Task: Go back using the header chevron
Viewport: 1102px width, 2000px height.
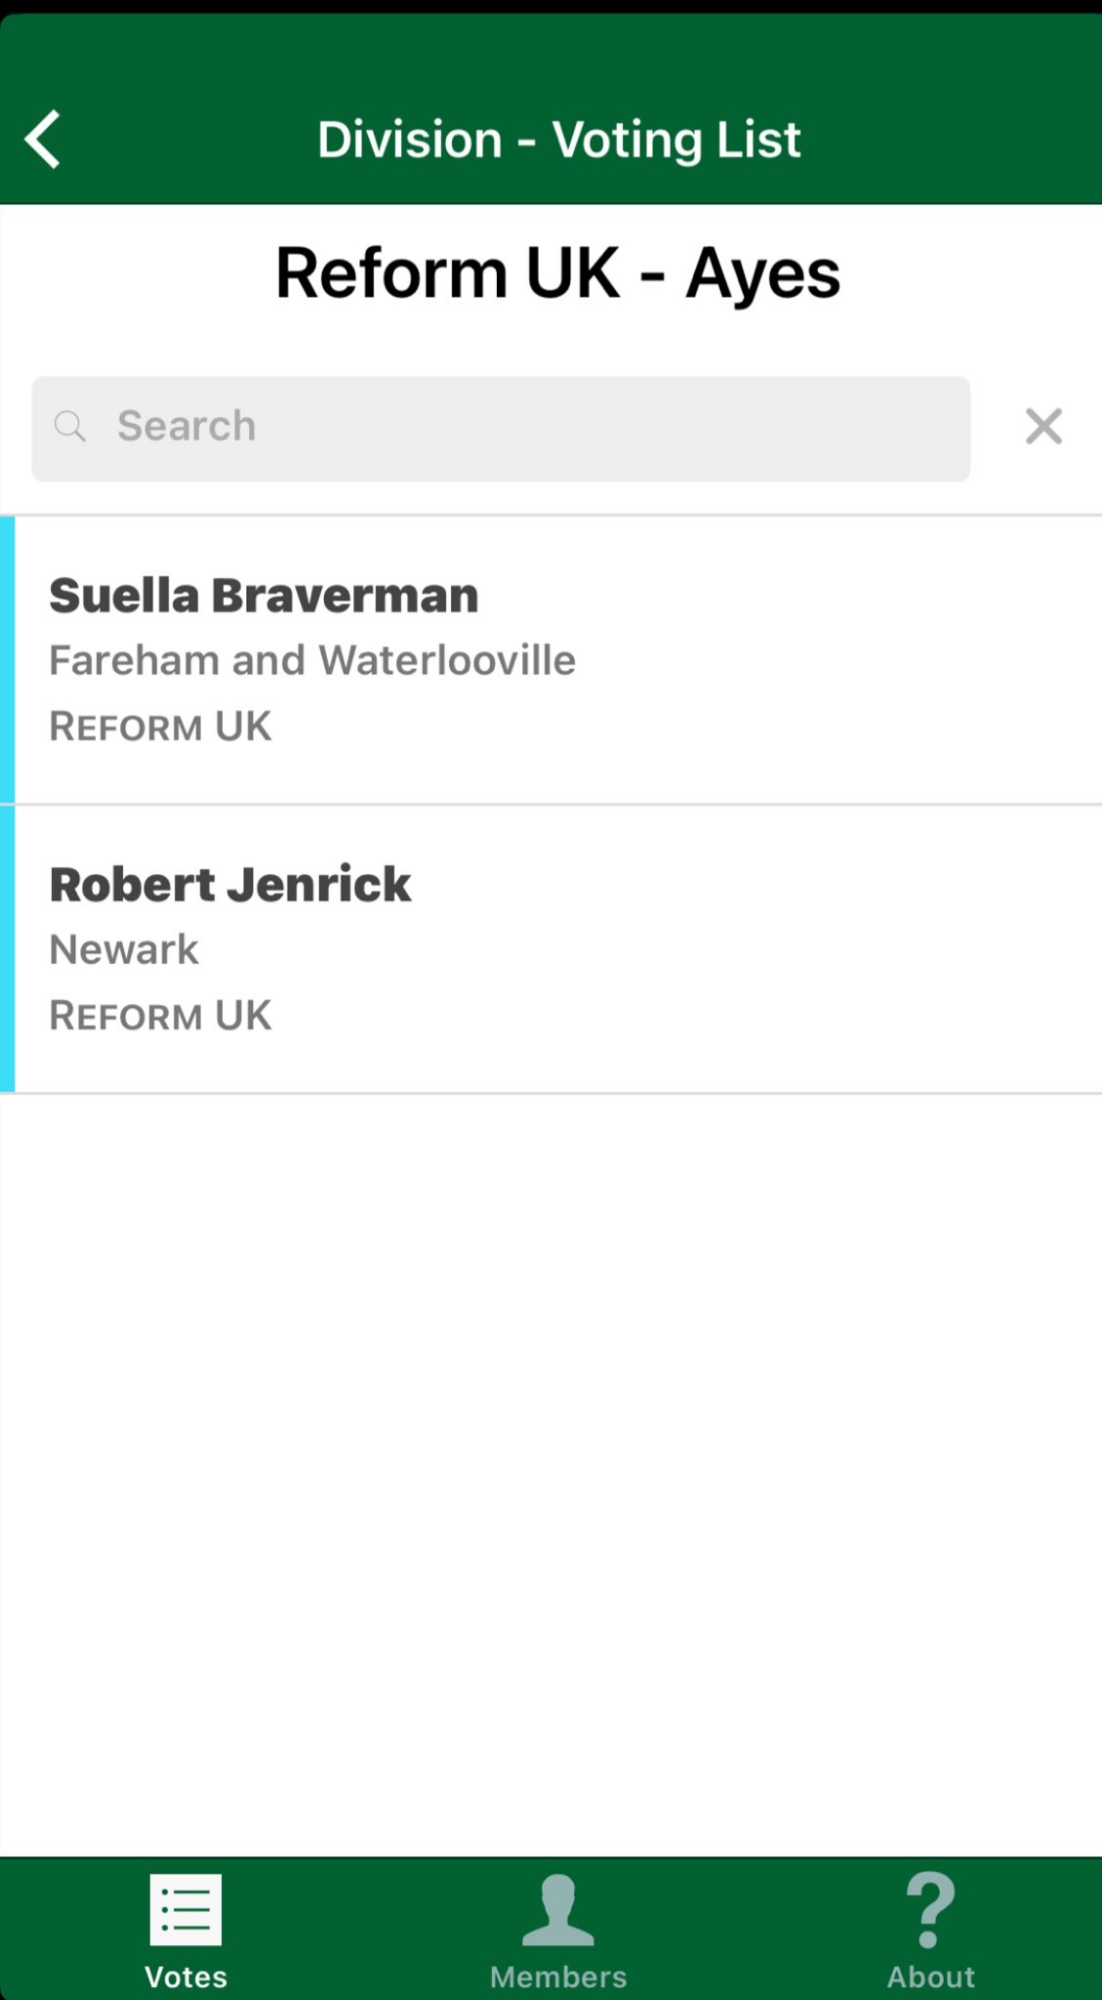Action: [x=43, y=139]
